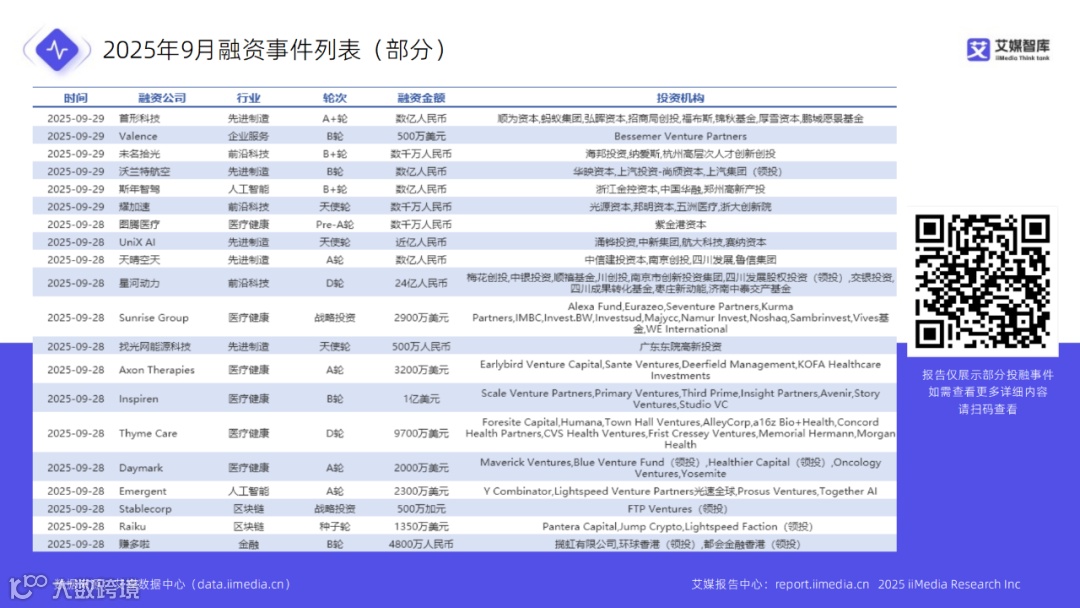
Task: Select the company cell 'Sunrise Group'
Action: pyautogui.click(x=154, y=317)
